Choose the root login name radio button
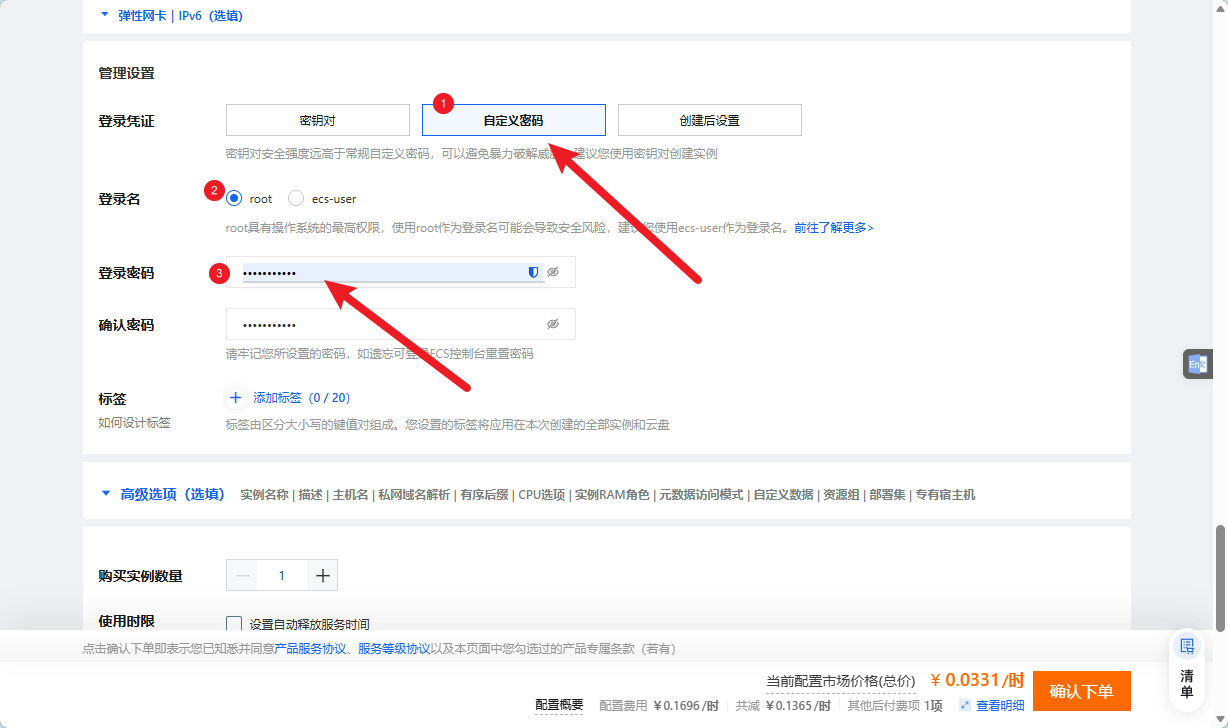This screenshot has height=728, width=1228. coord(234,198)
